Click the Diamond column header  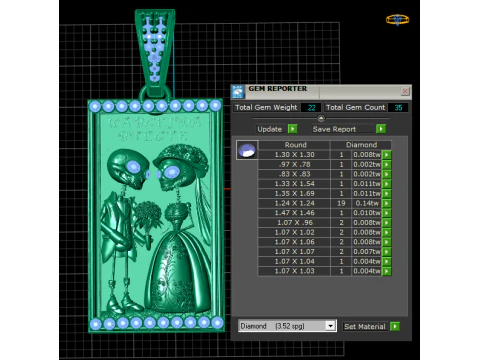(x=361, y=145)
